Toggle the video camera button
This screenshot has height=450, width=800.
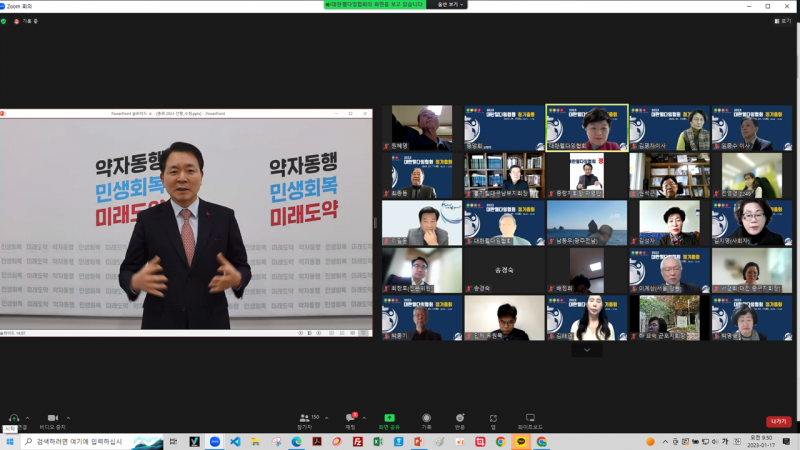[52, 418]
